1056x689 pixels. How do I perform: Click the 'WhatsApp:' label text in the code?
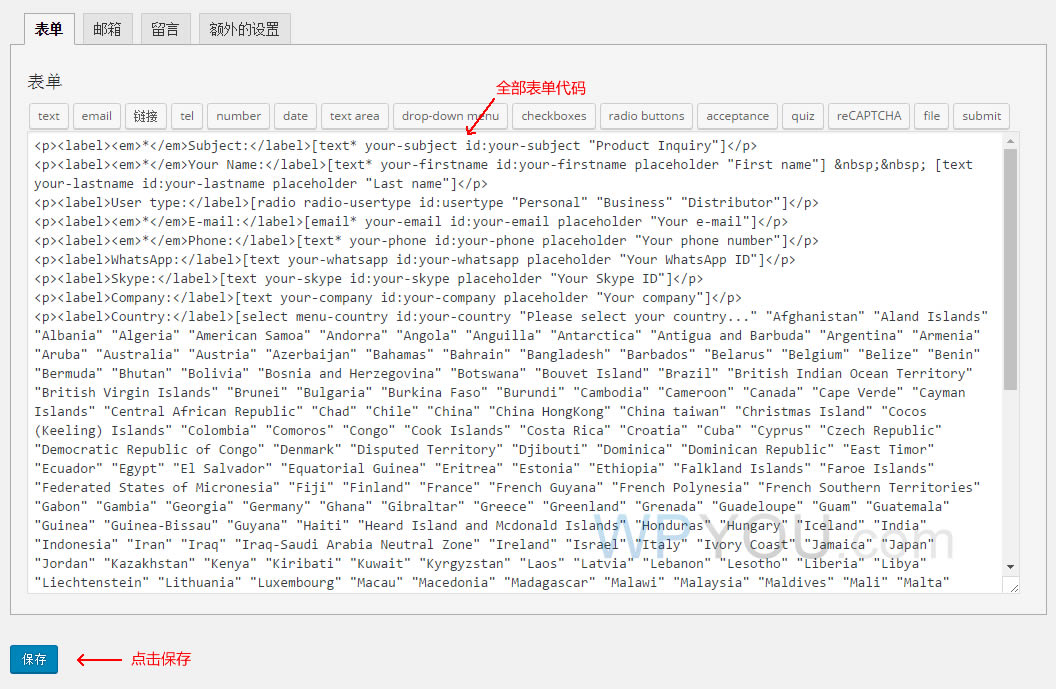coord(141,260)
